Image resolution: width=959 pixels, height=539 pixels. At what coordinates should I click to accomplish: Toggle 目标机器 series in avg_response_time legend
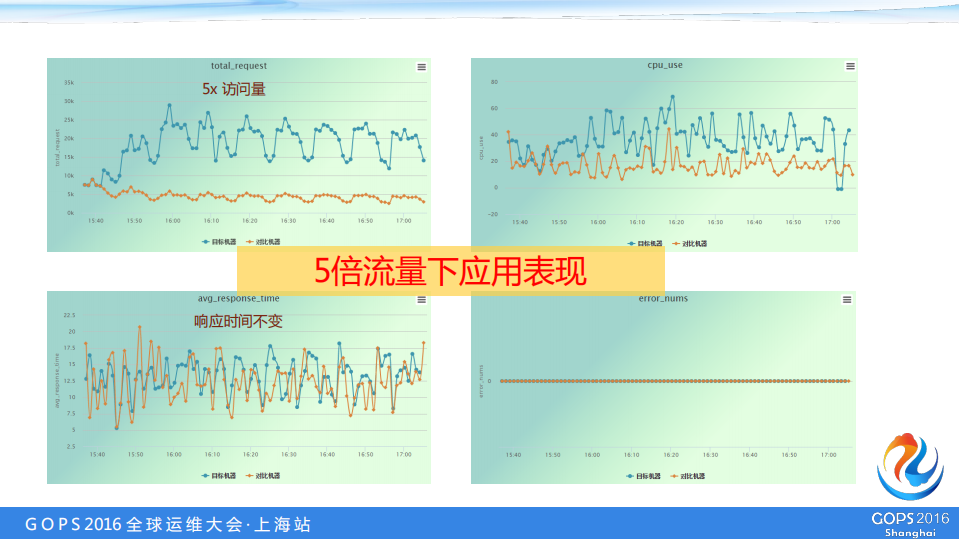(x=219, y=475)
